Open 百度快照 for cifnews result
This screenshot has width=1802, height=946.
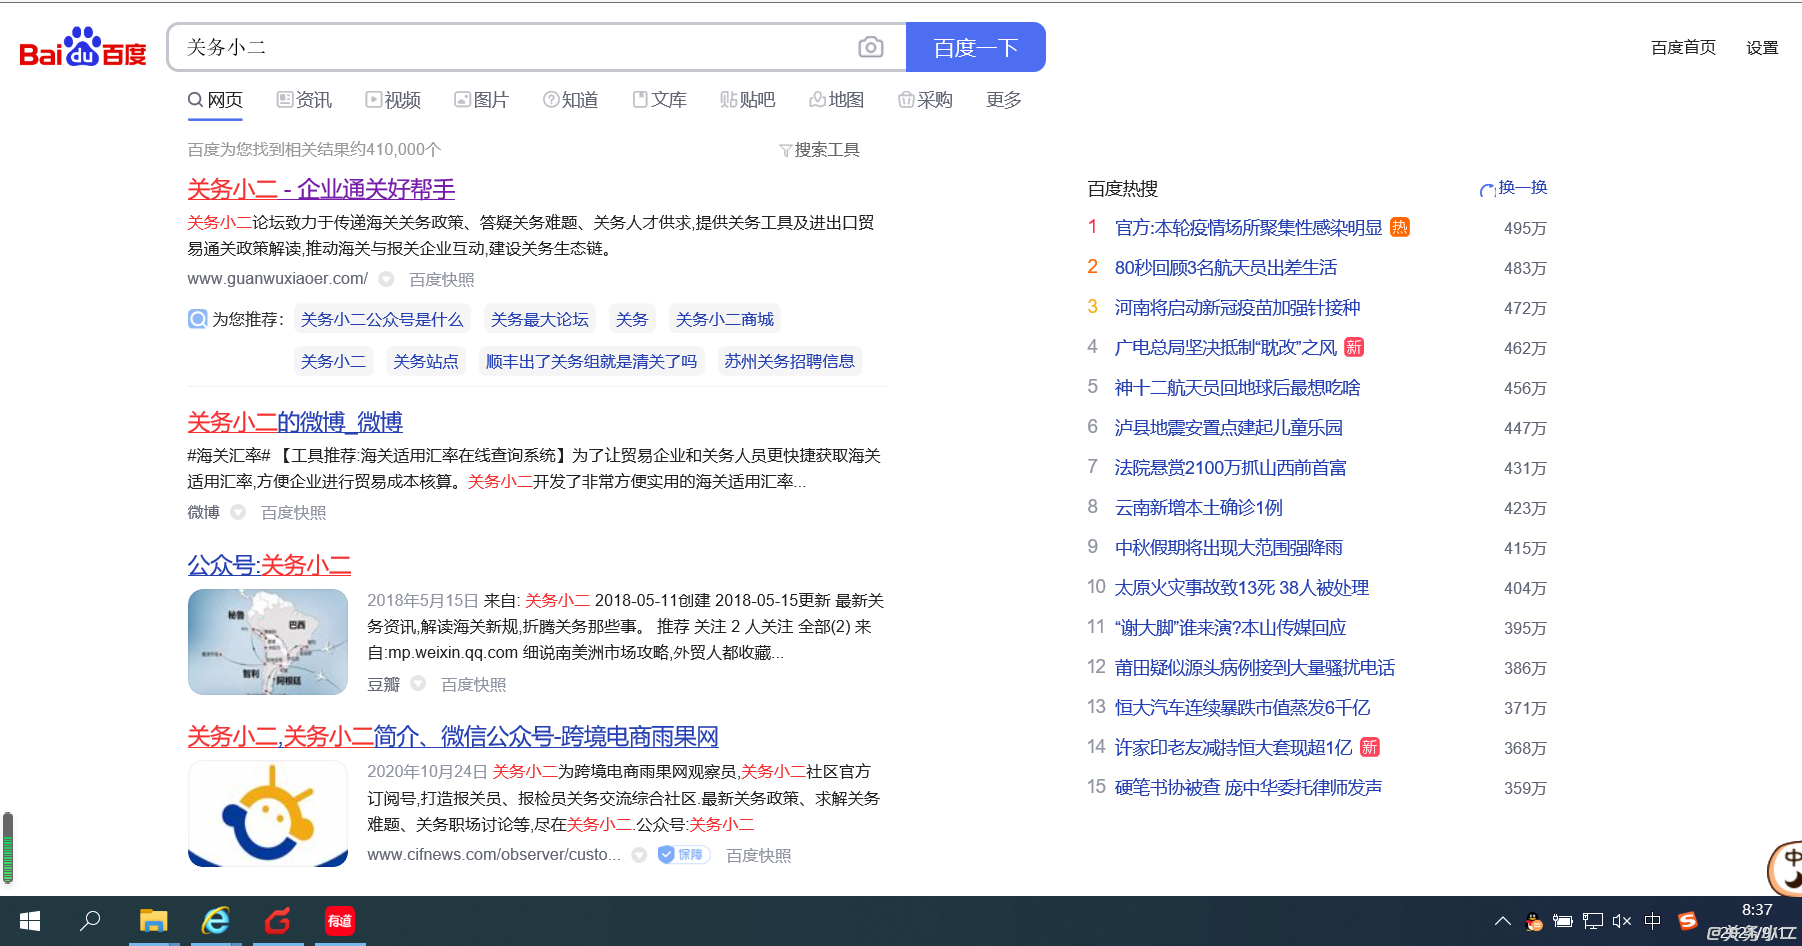point(759,856)
